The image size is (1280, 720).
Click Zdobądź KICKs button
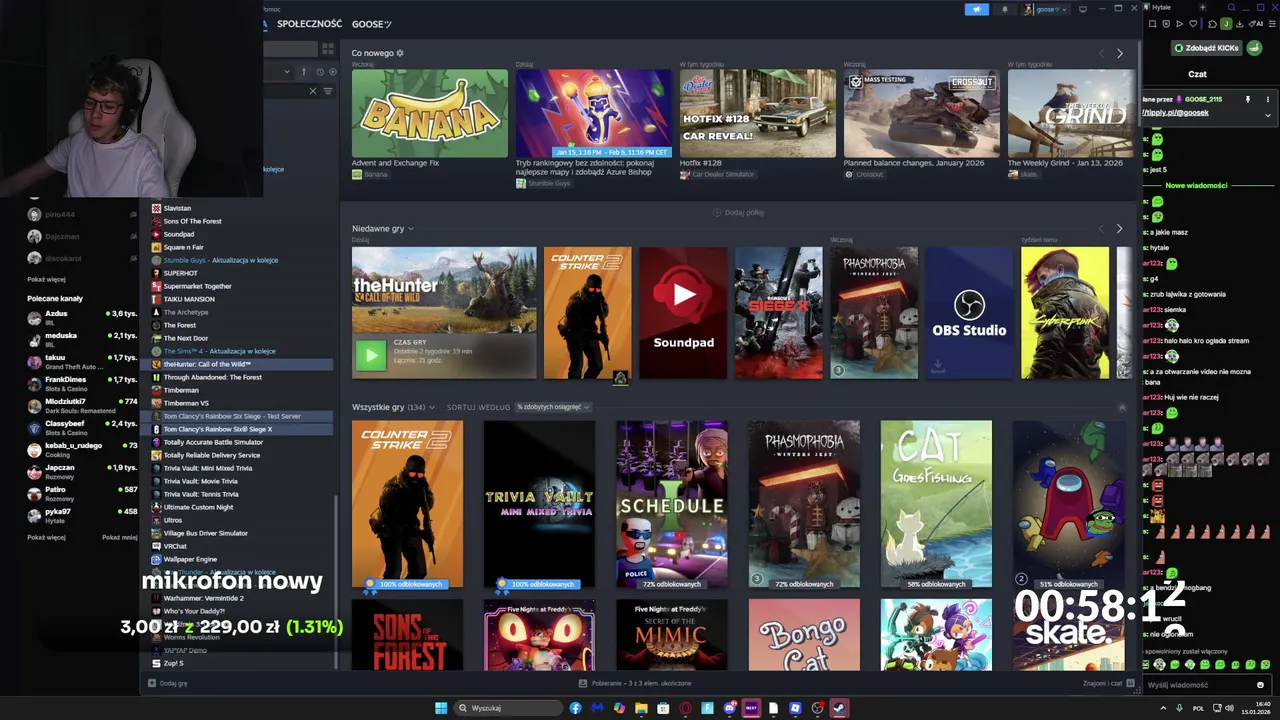(1207, 48)
